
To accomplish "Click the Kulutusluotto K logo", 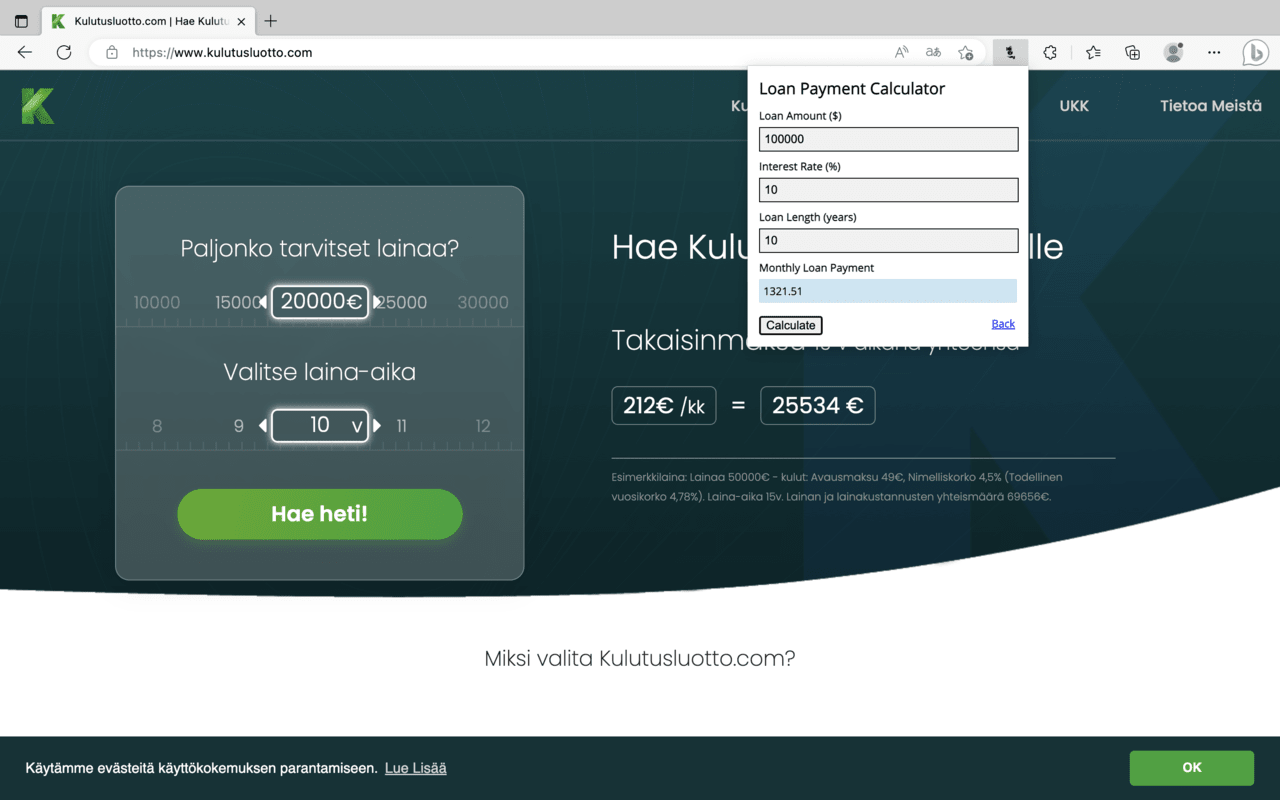I will pyautogui.click(x=38, y=106).
